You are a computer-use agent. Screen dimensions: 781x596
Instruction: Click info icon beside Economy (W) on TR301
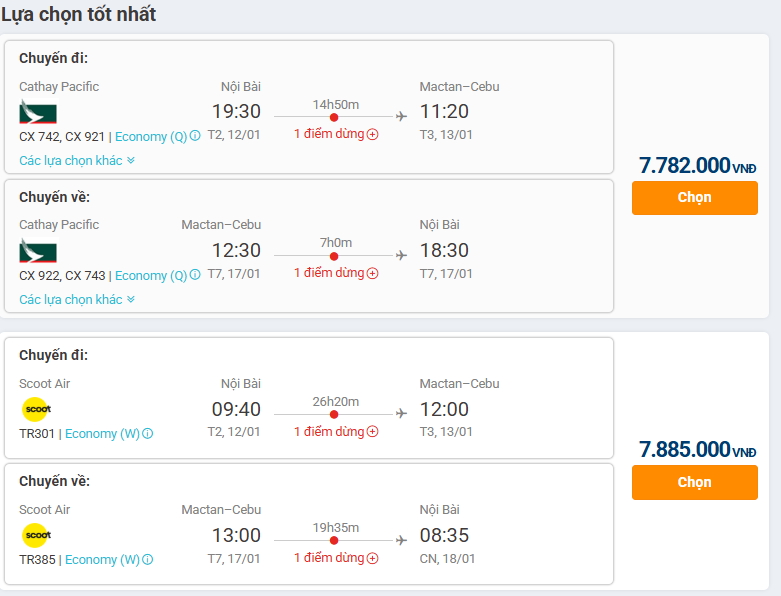tap(147, 434)
